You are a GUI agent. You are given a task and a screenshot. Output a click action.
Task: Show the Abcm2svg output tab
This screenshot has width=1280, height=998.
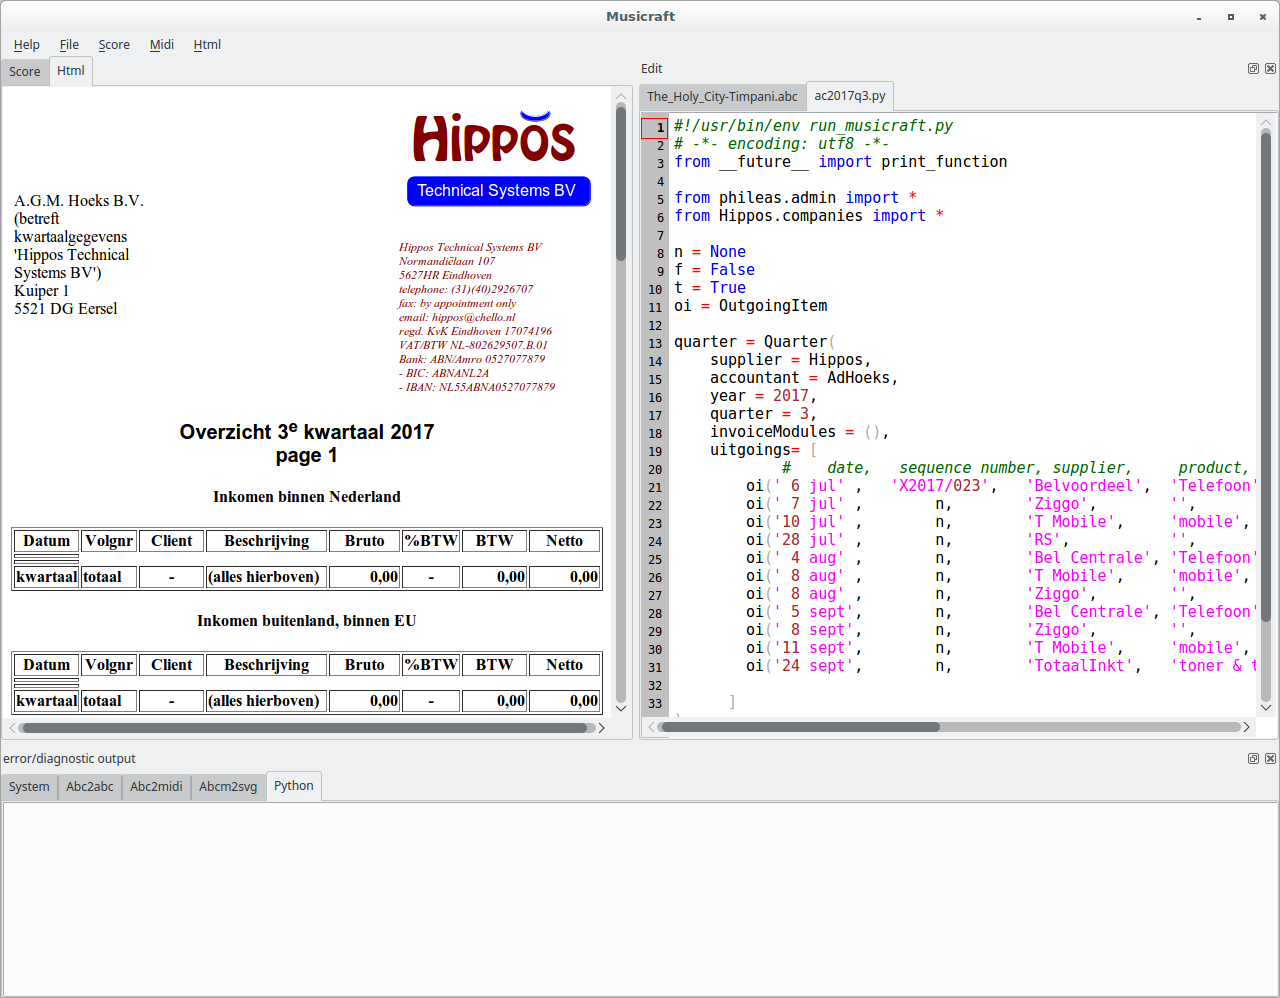(x=228, y=787)
